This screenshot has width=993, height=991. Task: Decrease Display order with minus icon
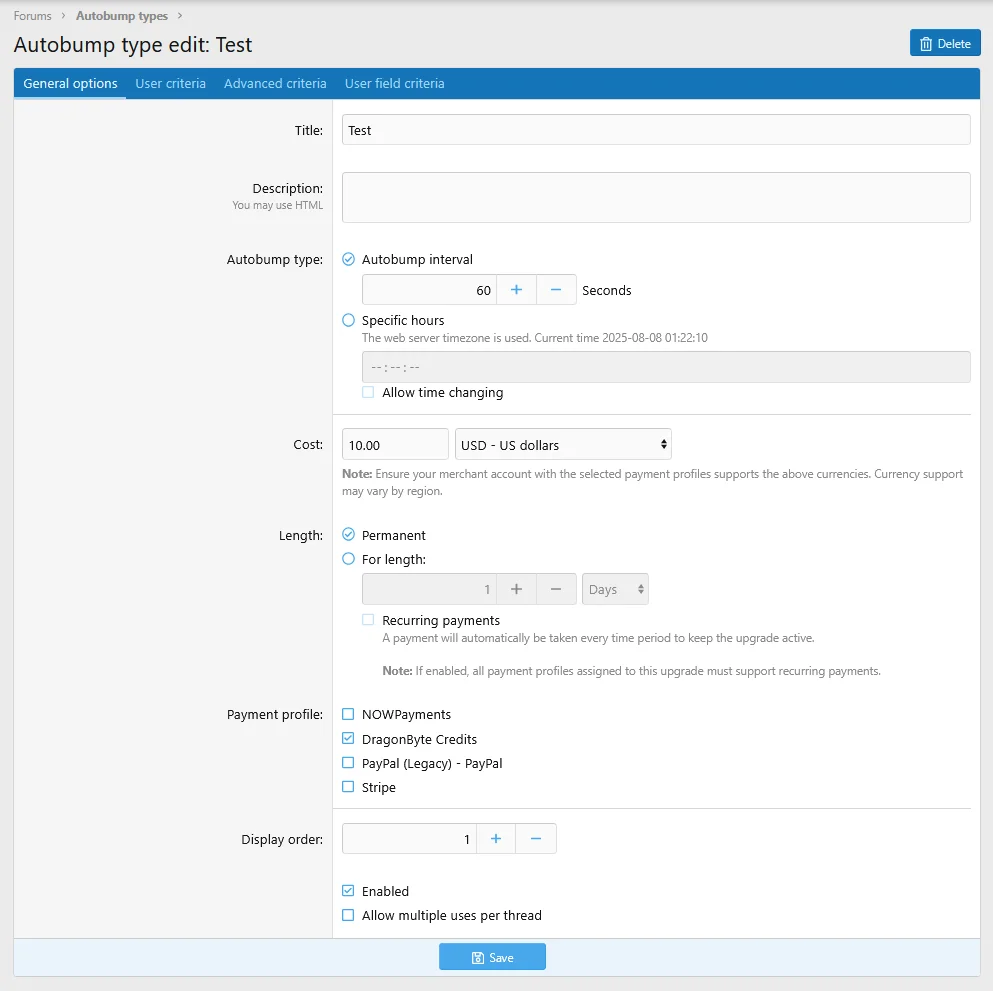click(x=536, y=838)
